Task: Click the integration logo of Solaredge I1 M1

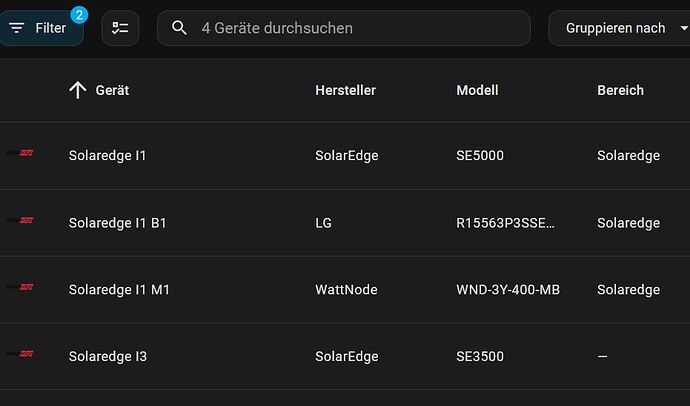Action: coord(20,287)
